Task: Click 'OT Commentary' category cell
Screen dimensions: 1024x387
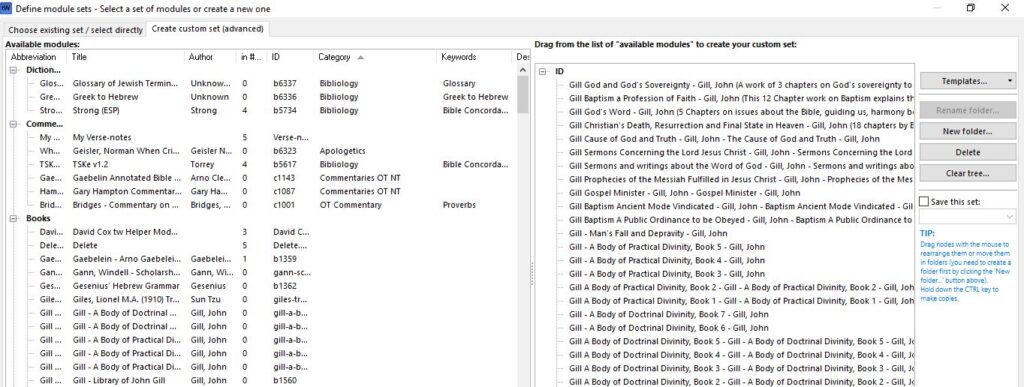Action: click(x=350, y=205)
